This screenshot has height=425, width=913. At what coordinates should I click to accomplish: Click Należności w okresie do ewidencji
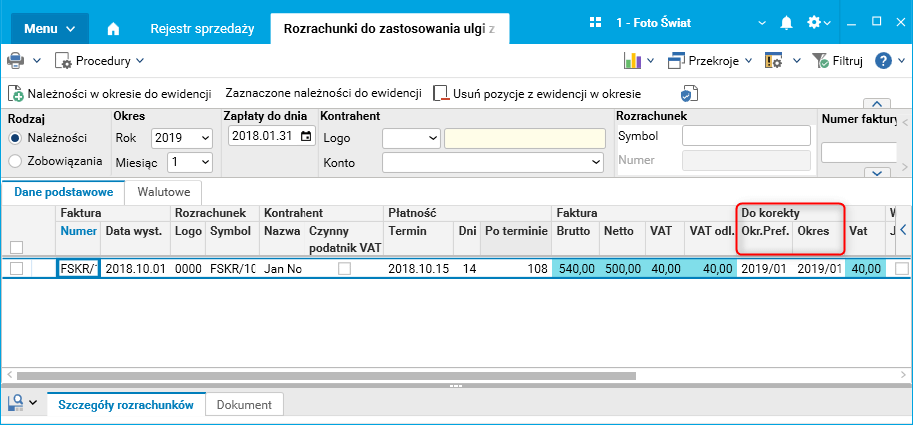click(x=109, y=94)
